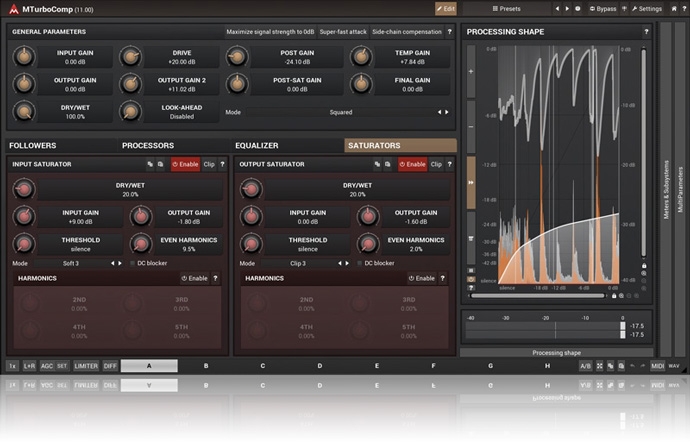Disable the Input Saturator with Enable button

[x=185, y=164]
